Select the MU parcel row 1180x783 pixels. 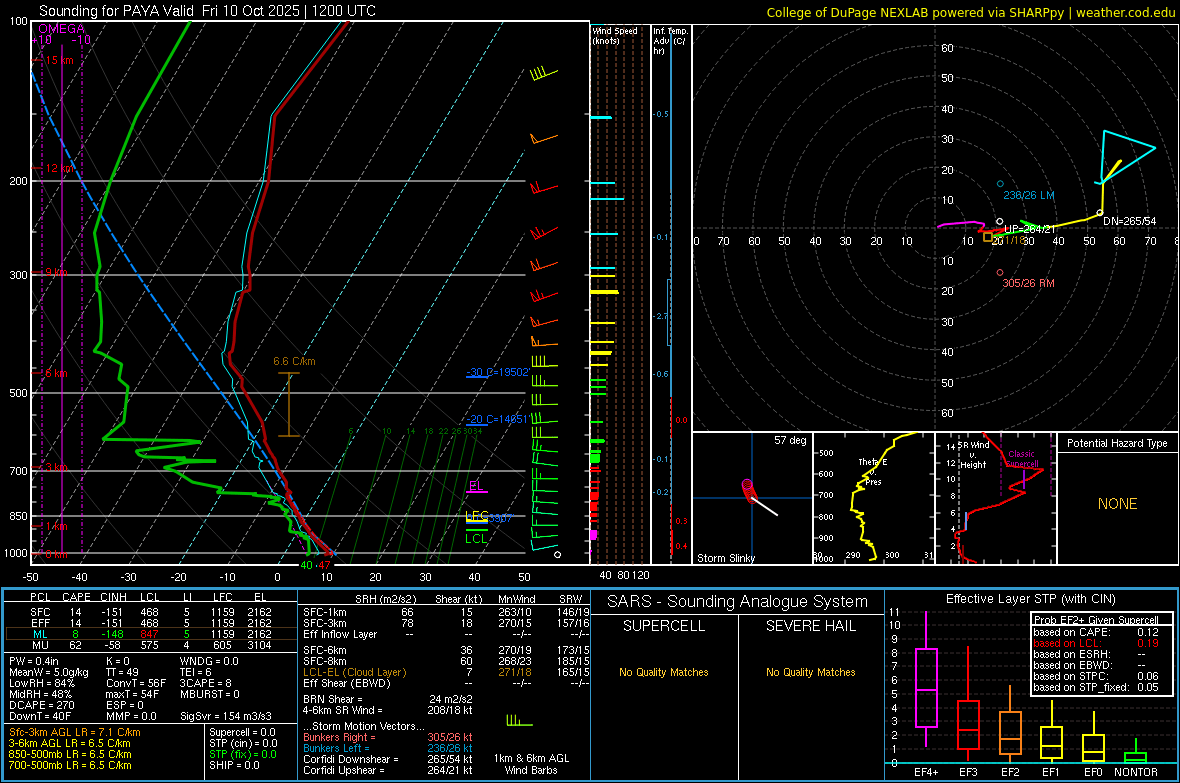[x=151, y=644]
